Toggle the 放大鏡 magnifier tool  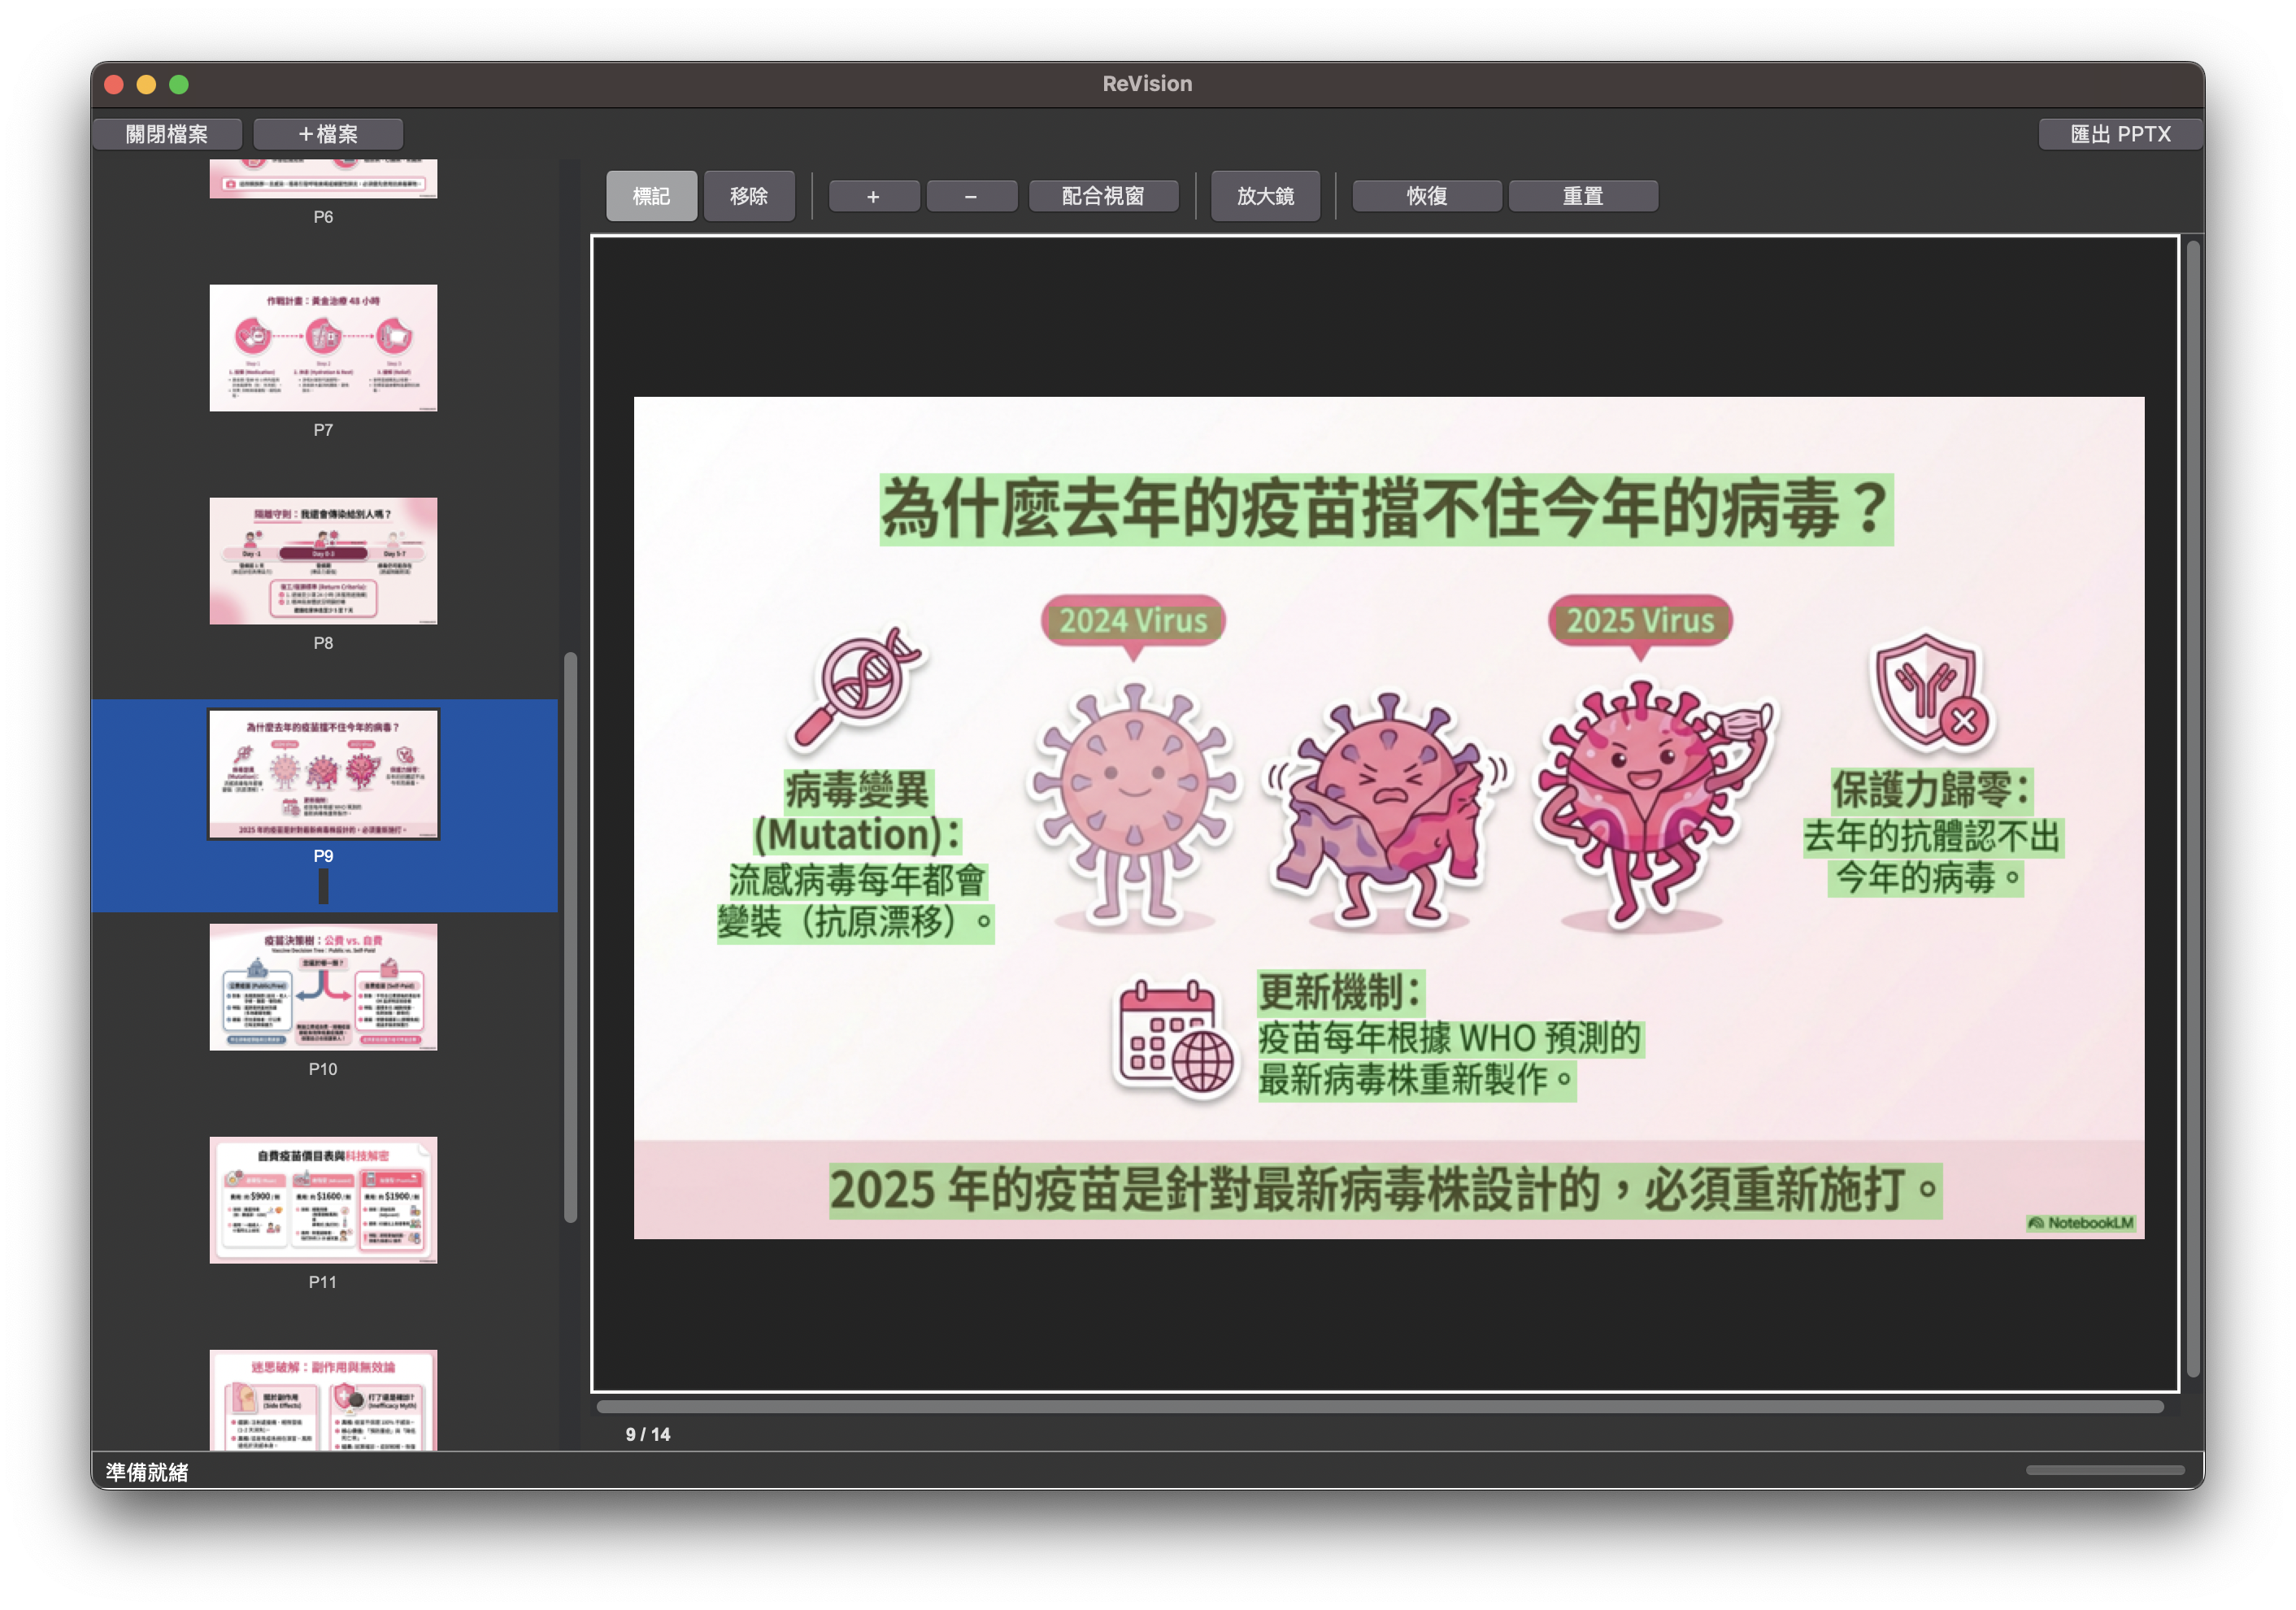(1265, 196)
